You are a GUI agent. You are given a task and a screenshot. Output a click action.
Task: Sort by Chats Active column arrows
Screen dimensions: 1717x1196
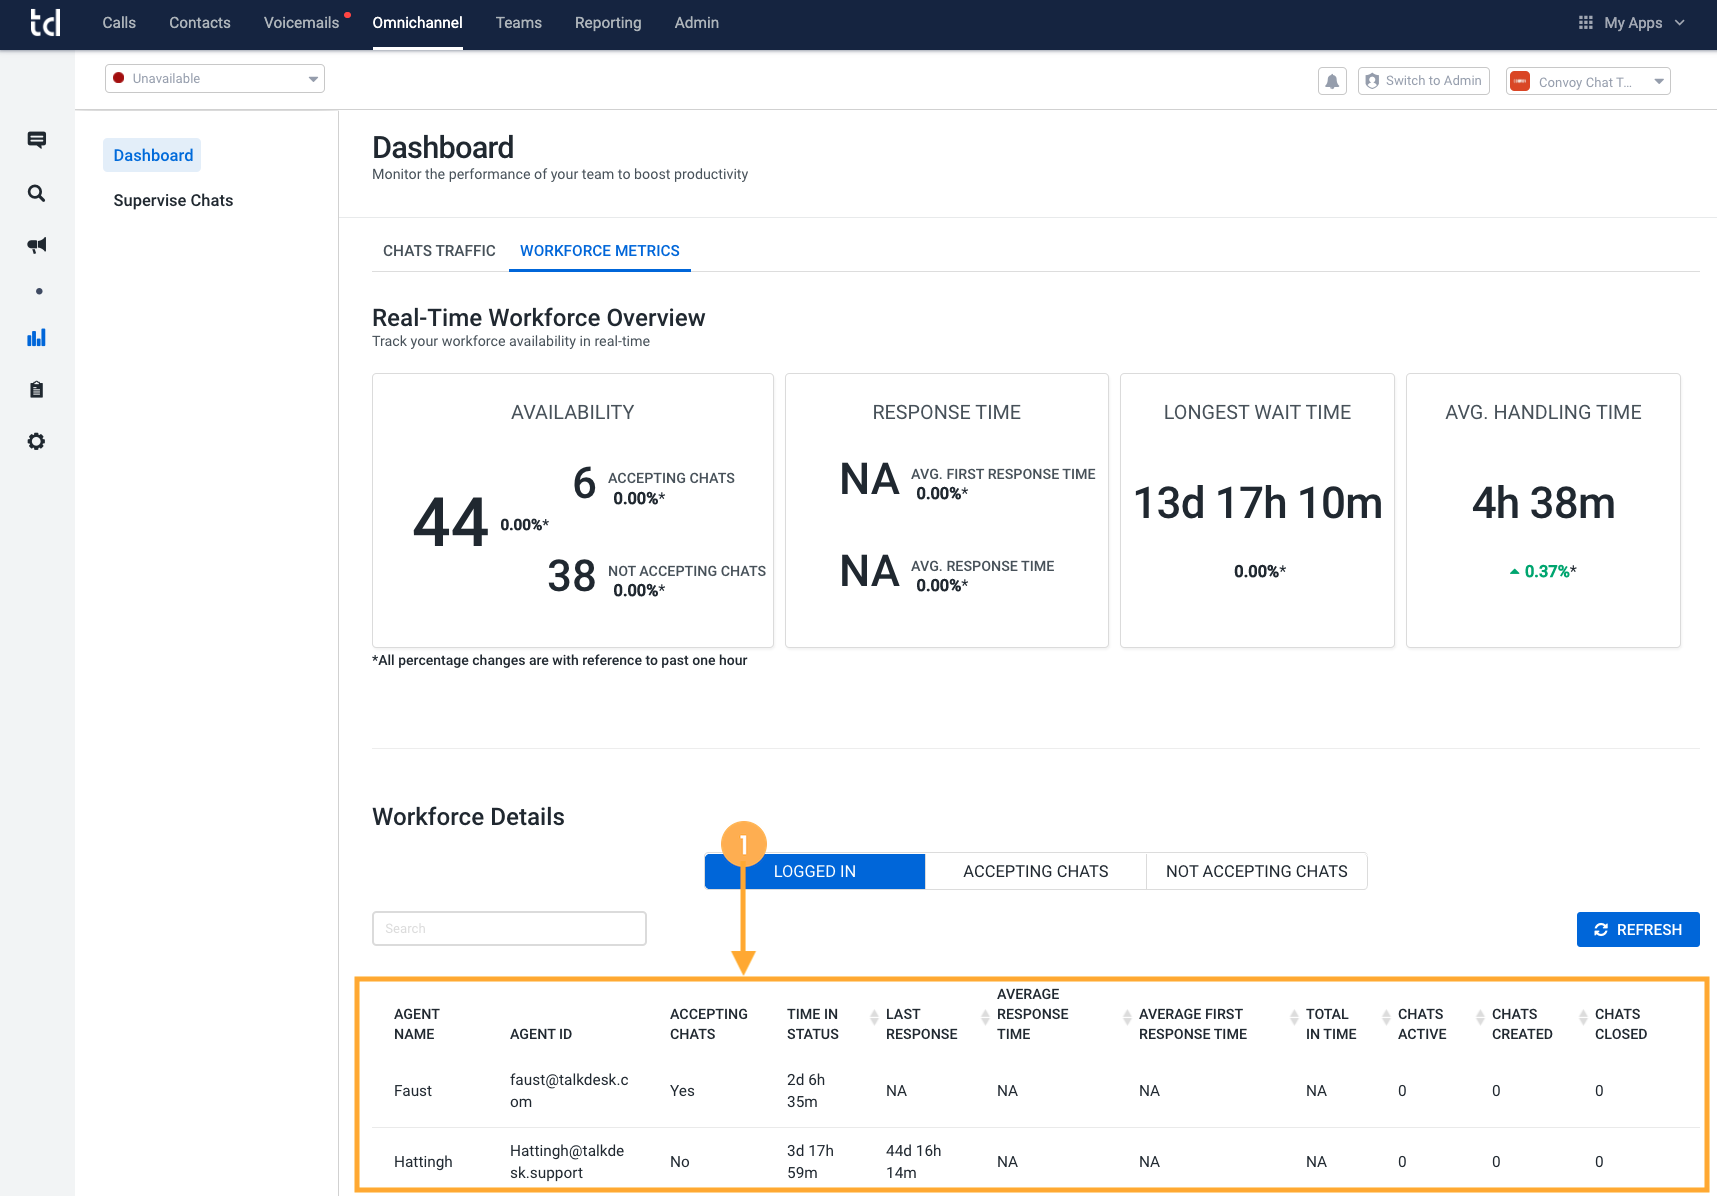pyautogui.click(x=1387, y=1016)
